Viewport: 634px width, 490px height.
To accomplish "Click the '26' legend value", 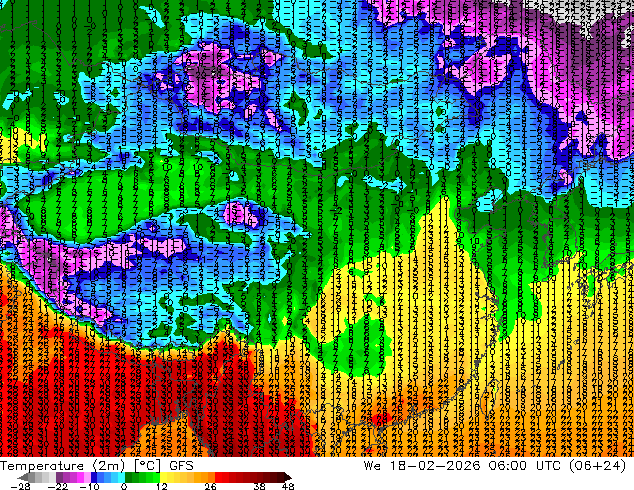I will tap(210, 486).
